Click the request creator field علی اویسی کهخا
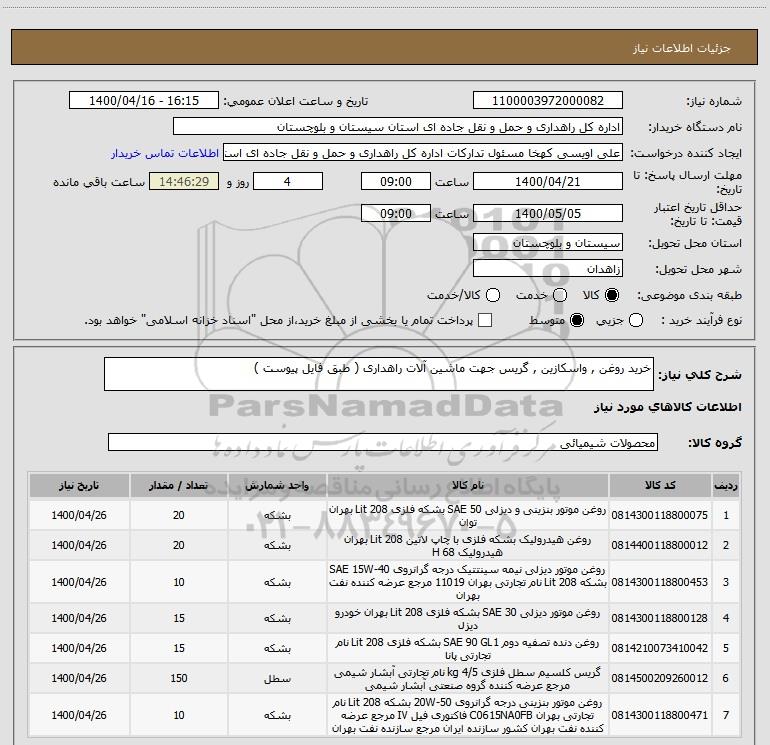The image size is (770, 745). [x=423, y=153]
